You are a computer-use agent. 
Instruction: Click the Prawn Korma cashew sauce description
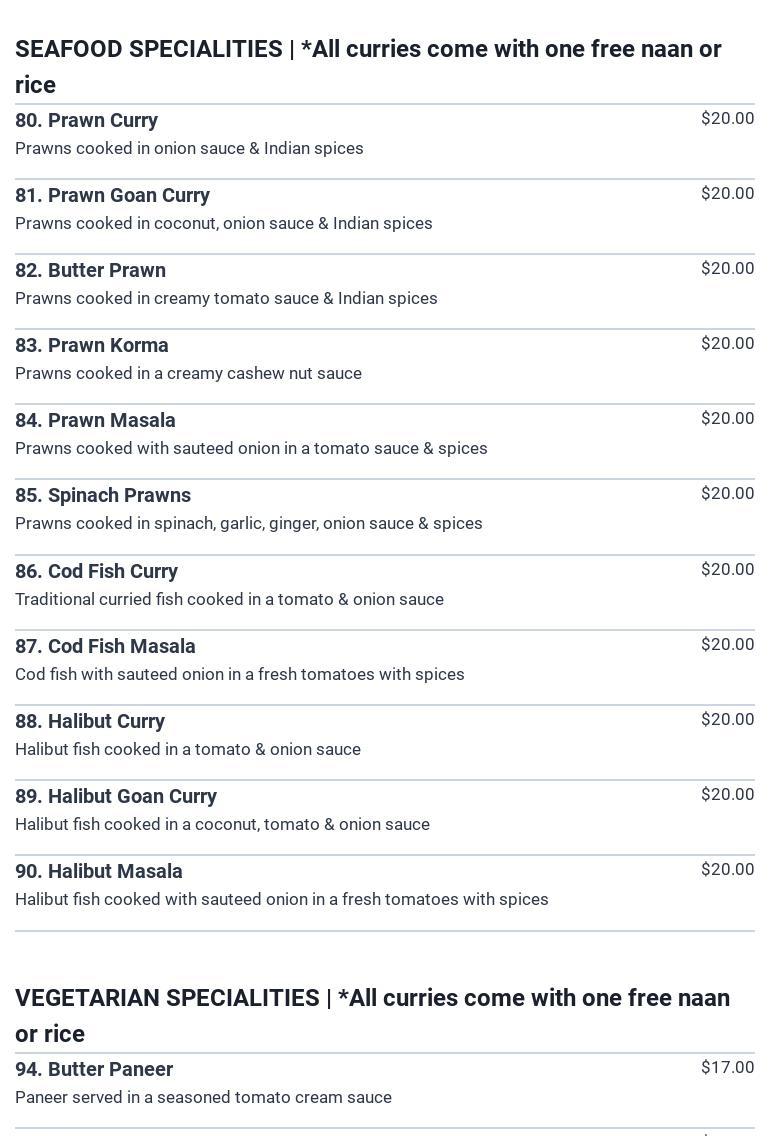click(x=188, y=373)
